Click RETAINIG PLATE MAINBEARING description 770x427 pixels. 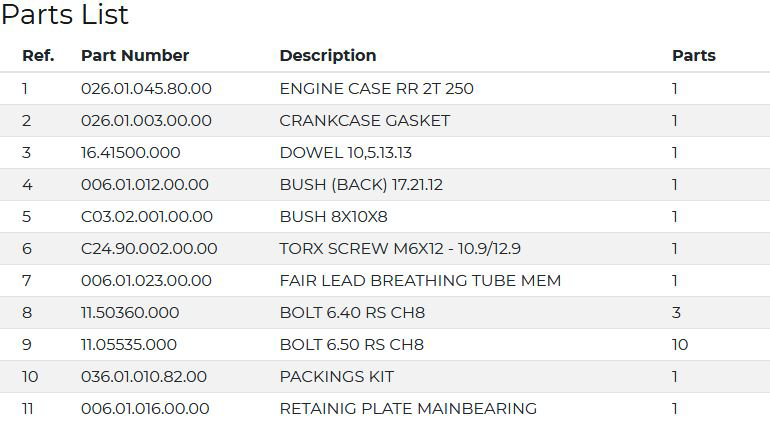tap(408, 408)
